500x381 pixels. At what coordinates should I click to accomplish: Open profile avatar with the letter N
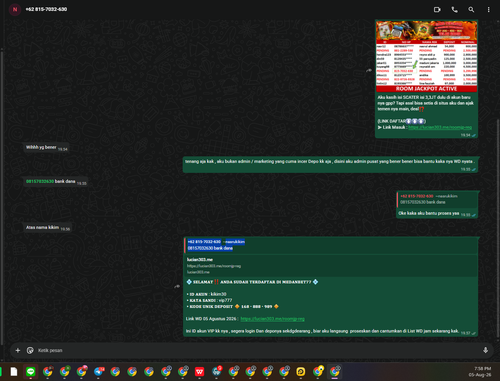coord(15,9)
